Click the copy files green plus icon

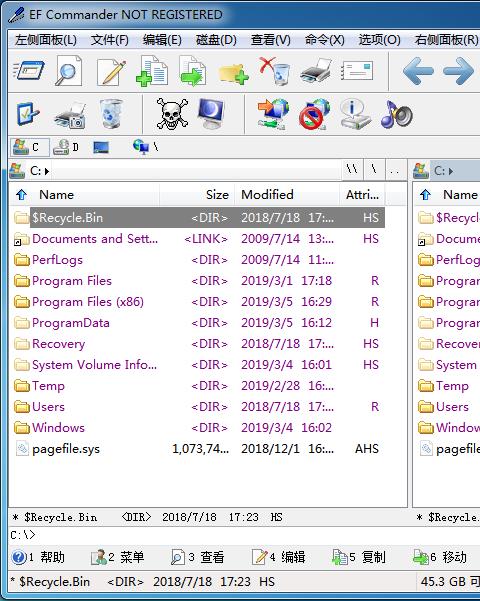pyautogui.click(x=152, y=71)
